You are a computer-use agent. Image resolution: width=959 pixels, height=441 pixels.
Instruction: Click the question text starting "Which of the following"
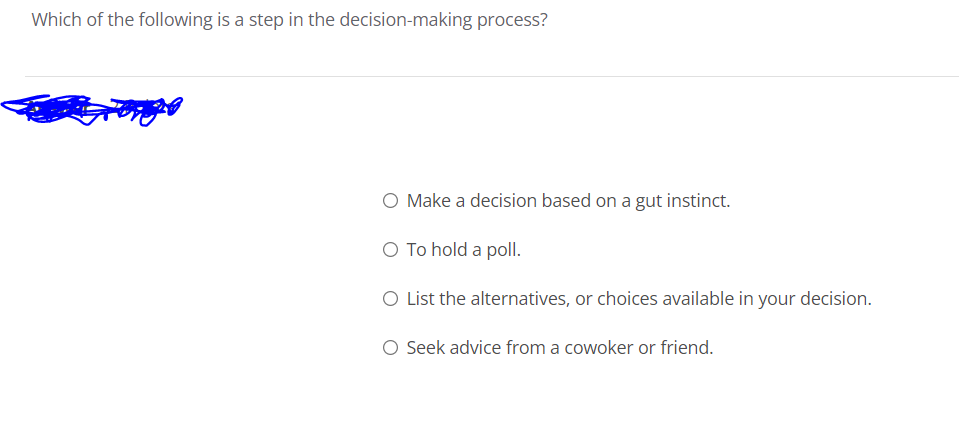pyautogui.click(x=290, y=20)
